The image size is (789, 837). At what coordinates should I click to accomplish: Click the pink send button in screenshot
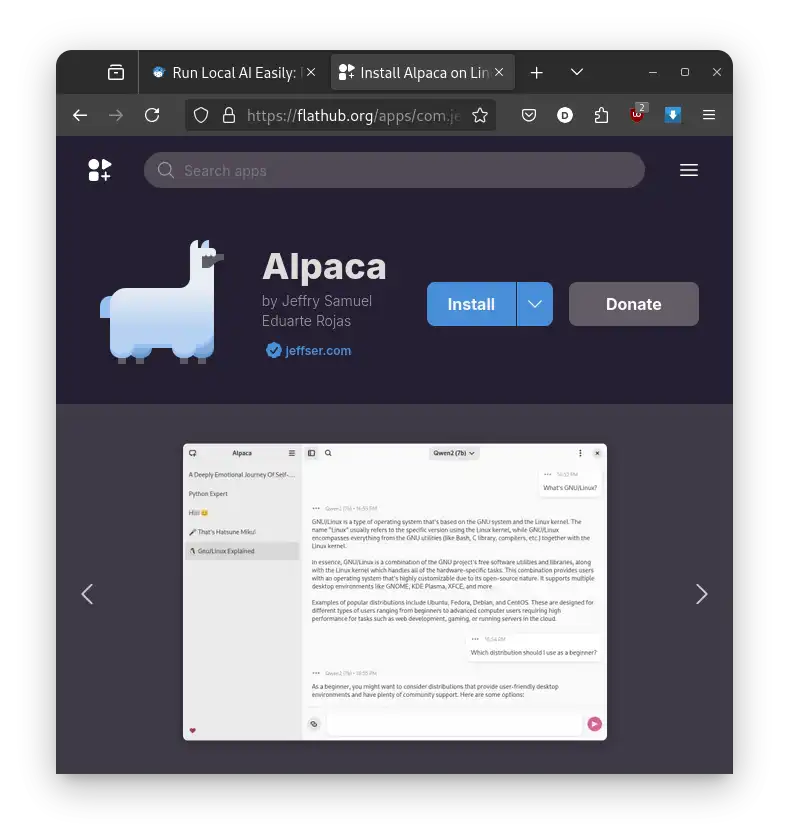click(x=594, y=724)
